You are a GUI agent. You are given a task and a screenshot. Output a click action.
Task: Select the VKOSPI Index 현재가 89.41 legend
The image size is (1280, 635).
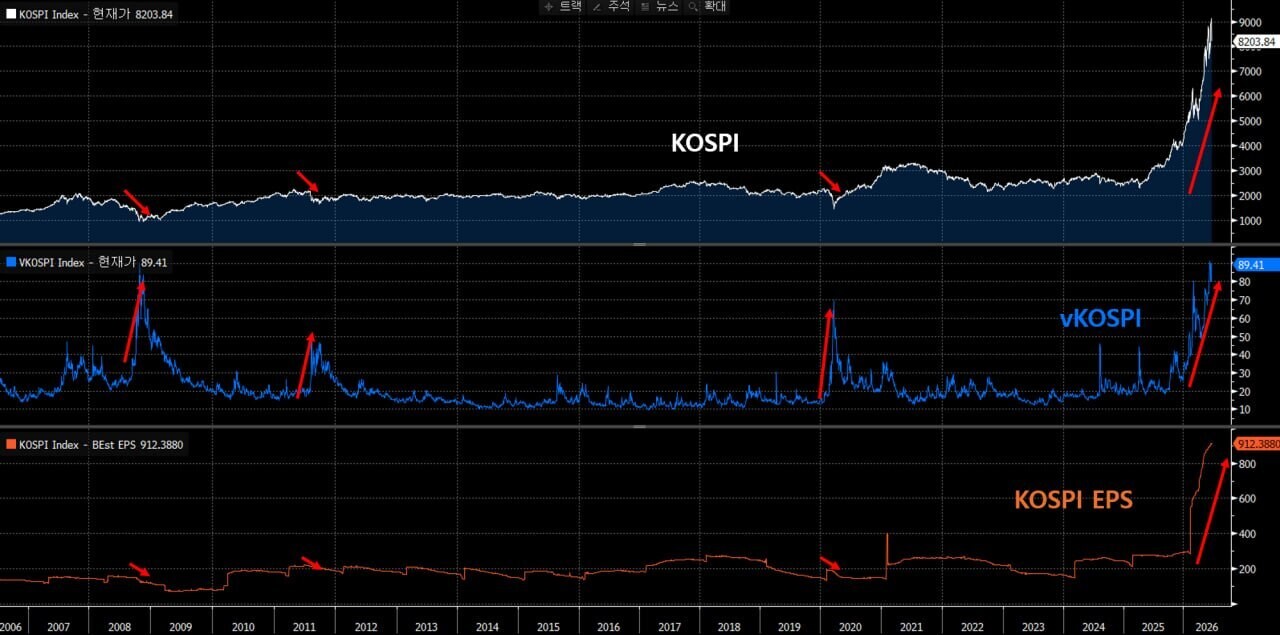click(86, 263)
